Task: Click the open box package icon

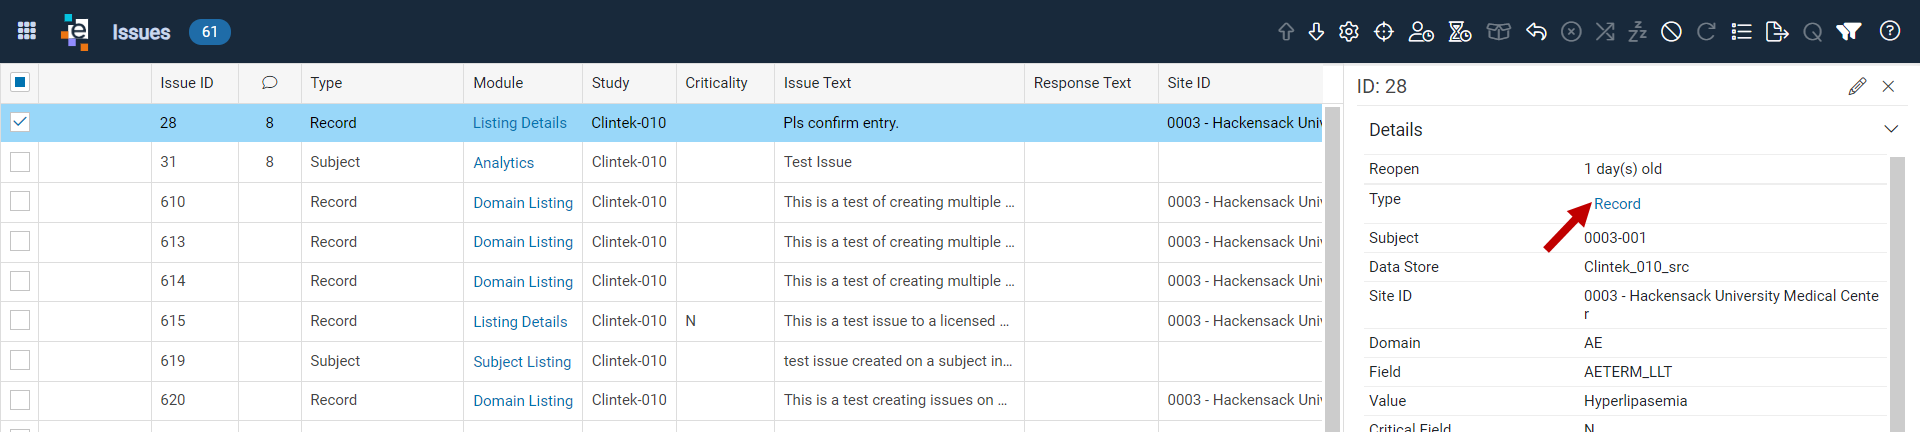Action: pyautogui.click(x=1498, y=32)
